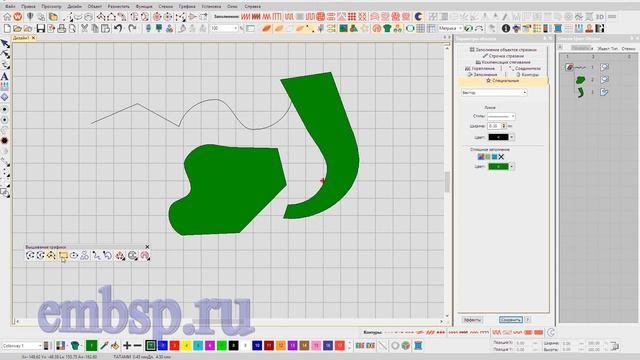Open the fill color dropdown arrow

pyautogui.click(x=512, y=167)
